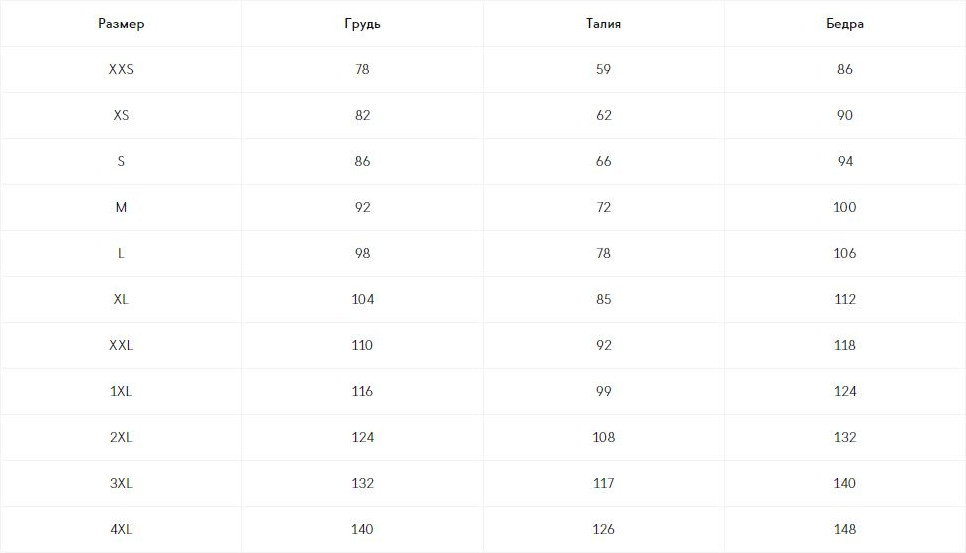Viewport: 966px width, 553px height.
Task: Select the 2XL size cell
Action: [121, 438]
